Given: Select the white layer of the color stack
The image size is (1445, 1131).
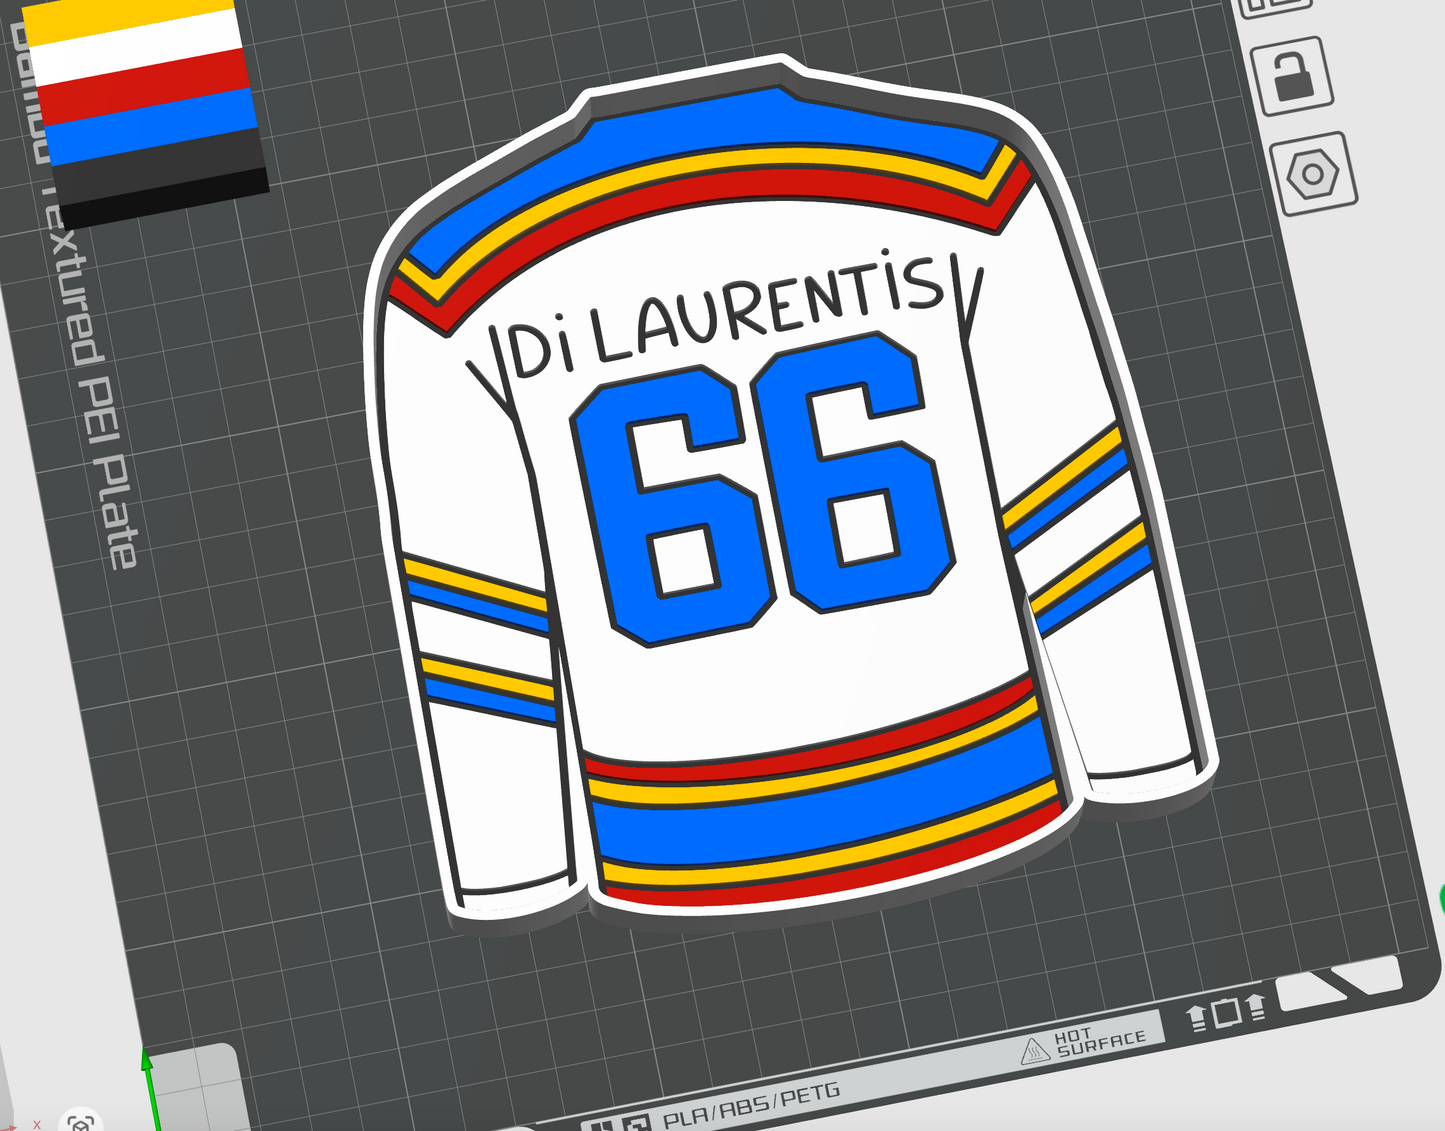Looking at the screenshot, I should [136, 50].
